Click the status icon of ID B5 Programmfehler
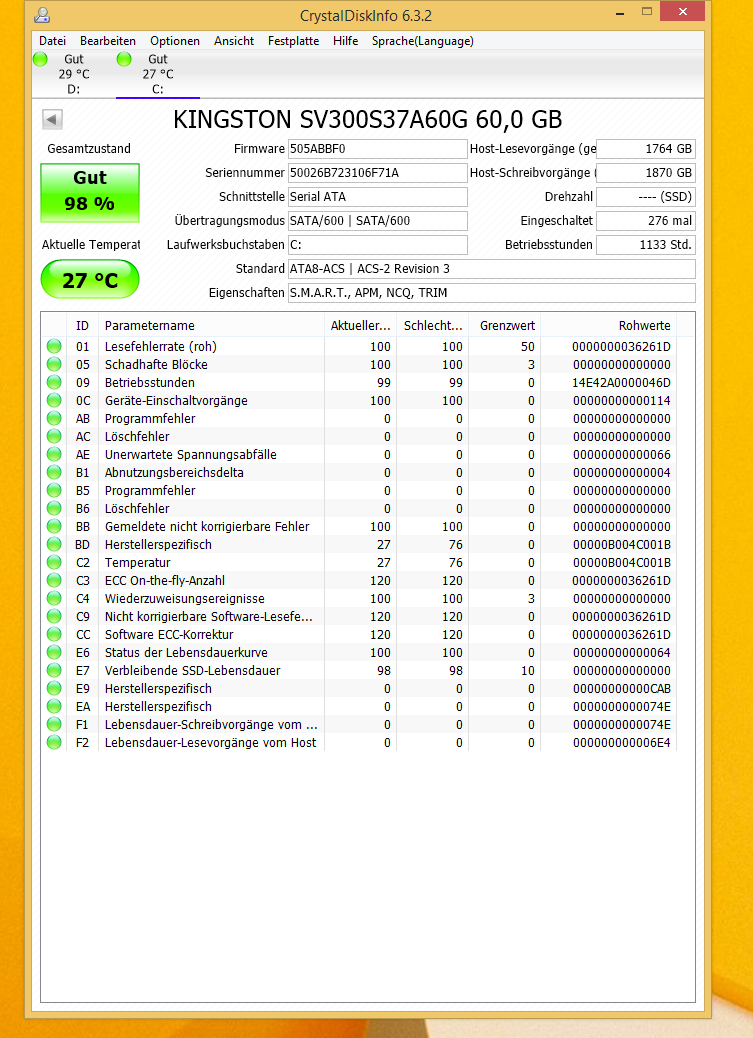The height and width of the screenshot is (1038, 753). coord(54,491)
